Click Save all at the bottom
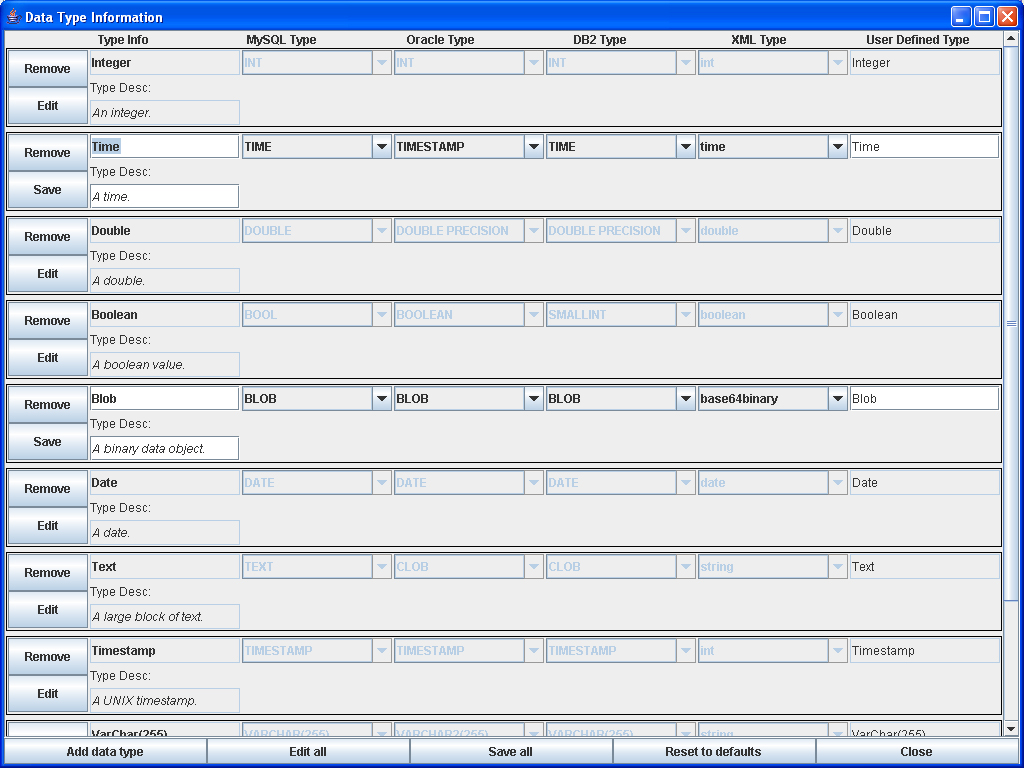The height and width of the screenshot is (768, 1024). point(510,752)
